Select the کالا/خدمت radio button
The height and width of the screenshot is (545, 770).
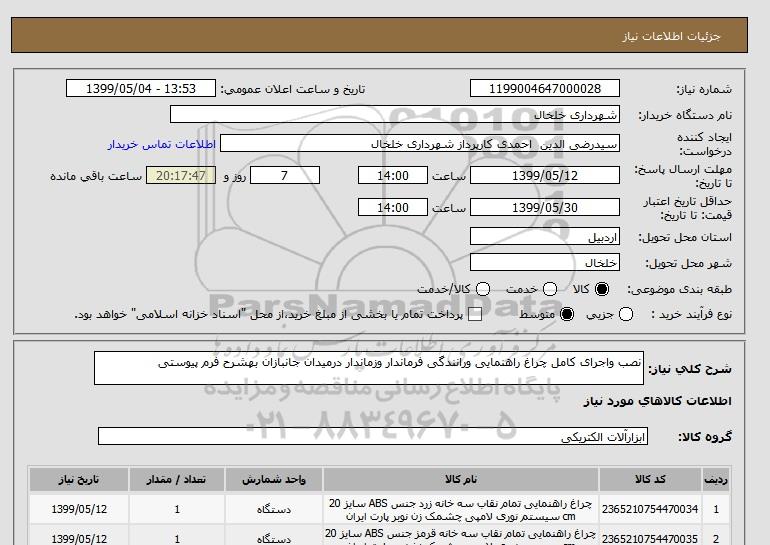(483, 289)
